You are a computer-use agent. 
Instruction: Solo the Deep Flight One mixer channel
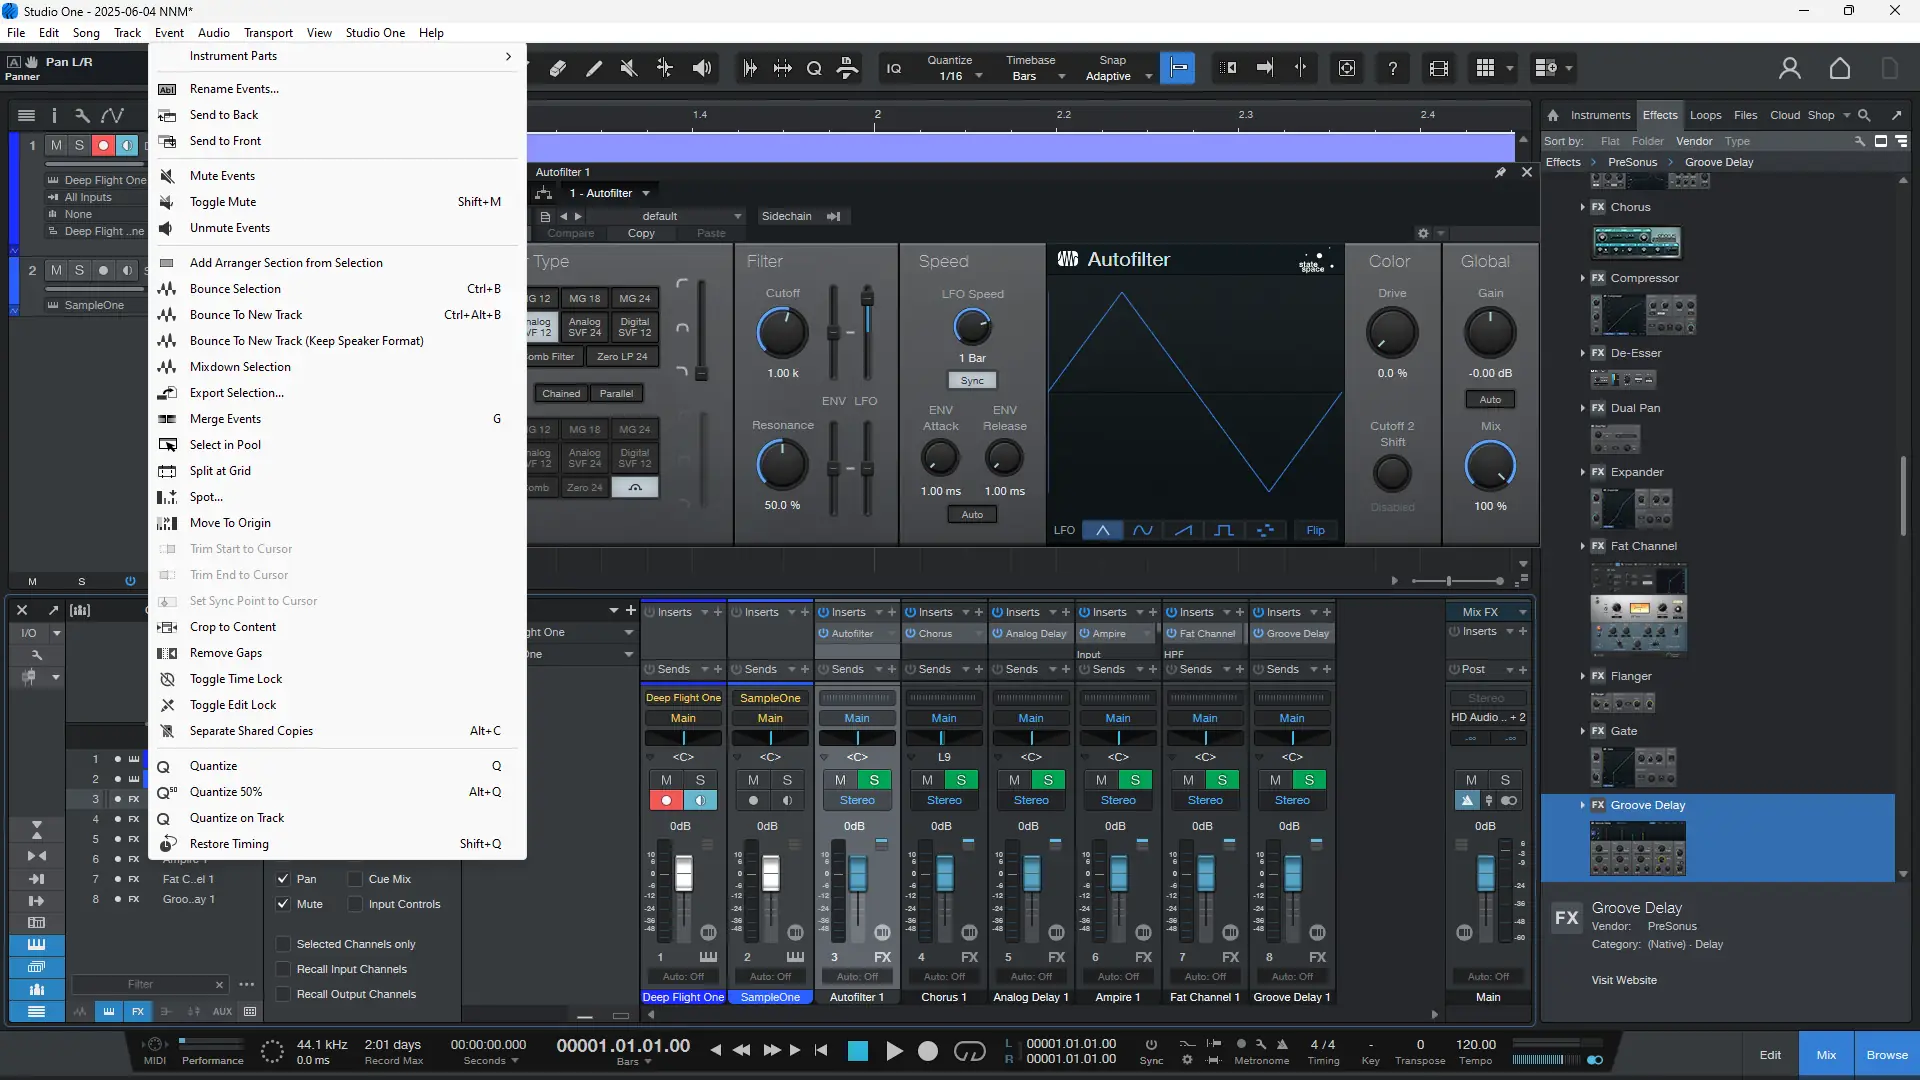[700, 780]
